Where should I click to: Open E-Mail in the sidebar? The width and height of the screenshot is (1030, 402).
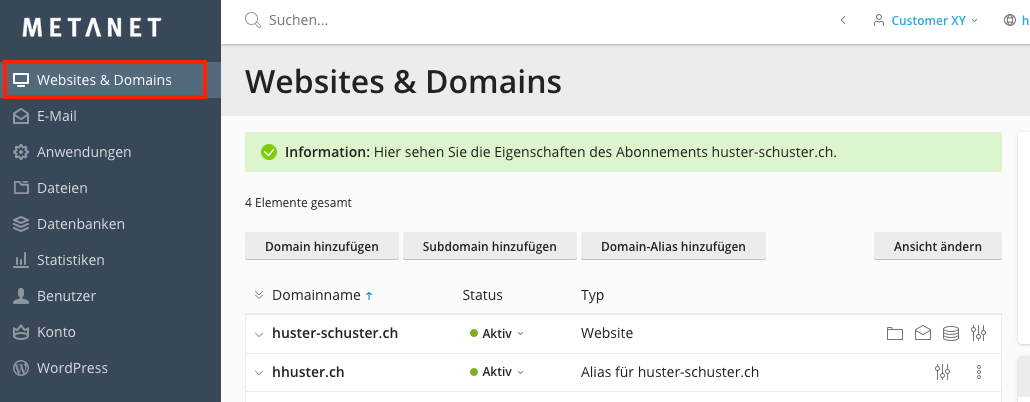tap(57, 116)
